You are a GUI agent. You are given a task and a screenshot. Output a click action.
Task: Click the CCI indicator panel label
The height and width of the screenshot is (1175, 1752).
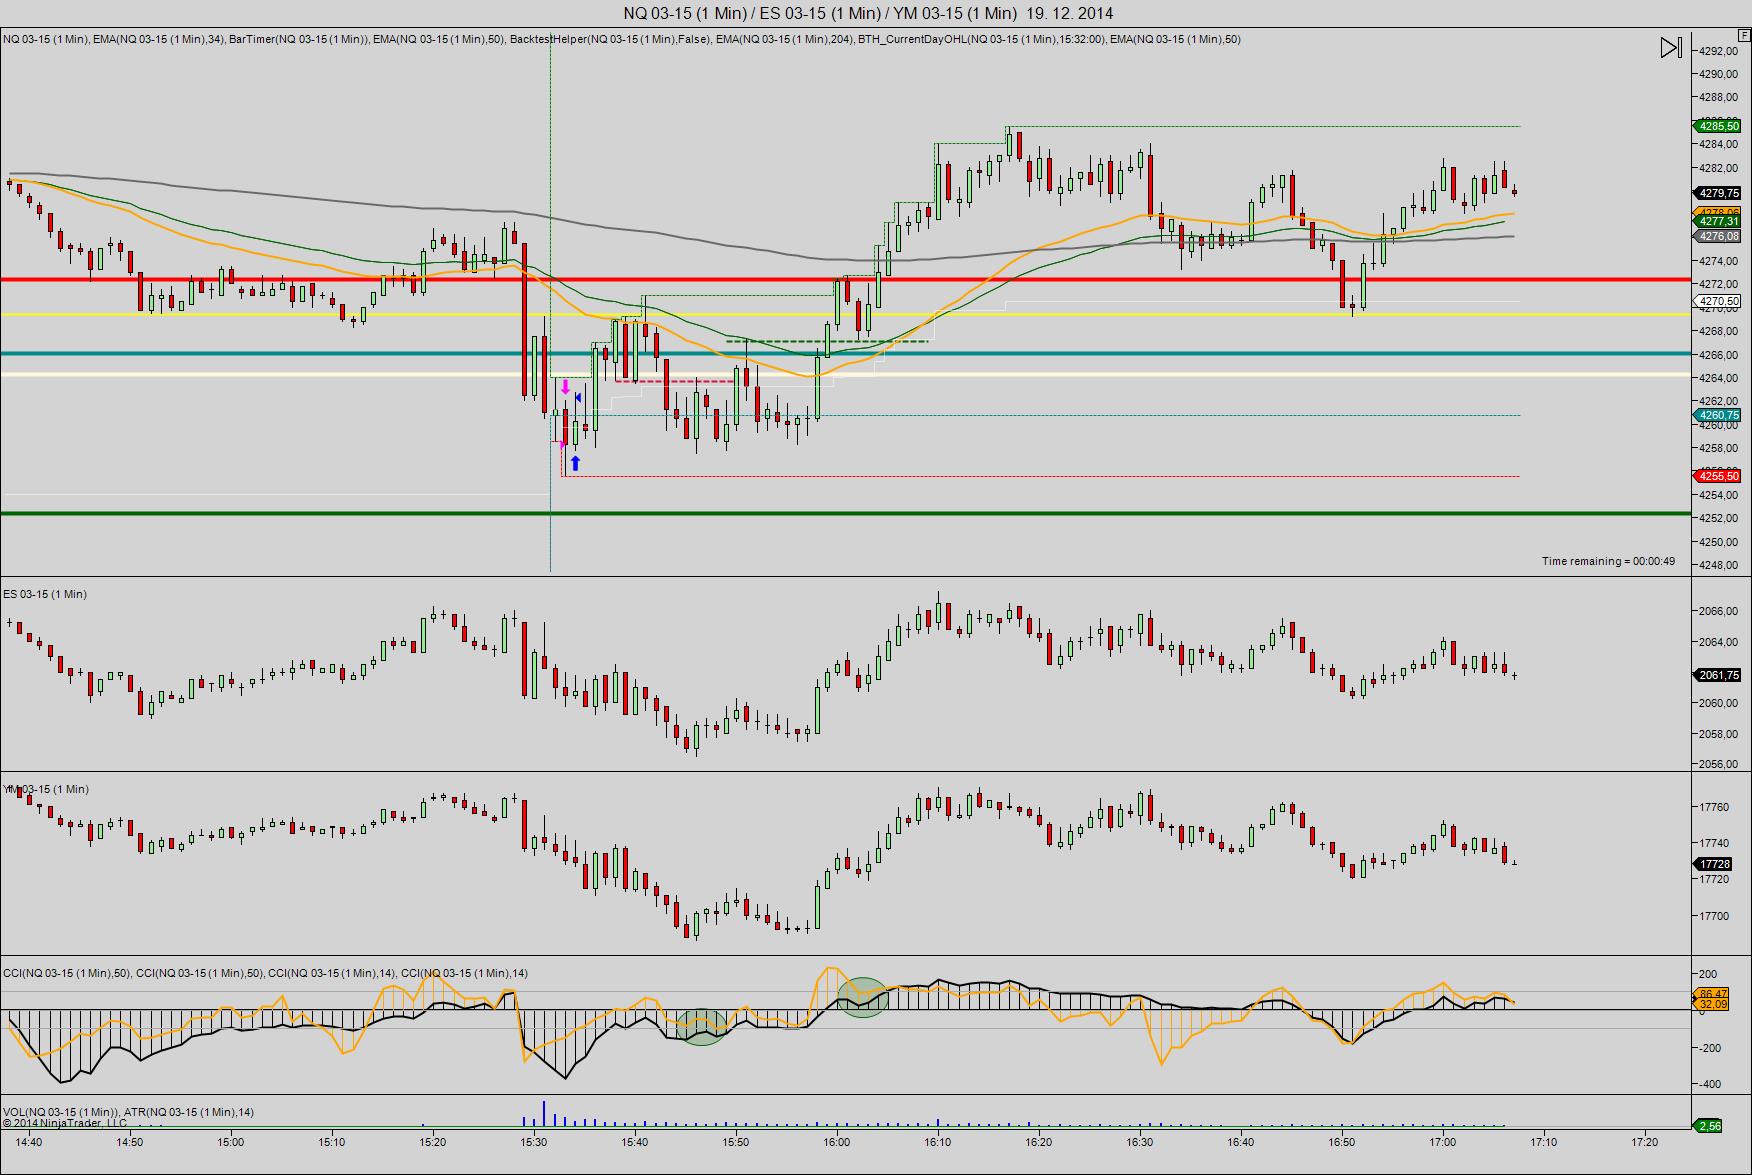pyautogui.click(x=266, y=973)
